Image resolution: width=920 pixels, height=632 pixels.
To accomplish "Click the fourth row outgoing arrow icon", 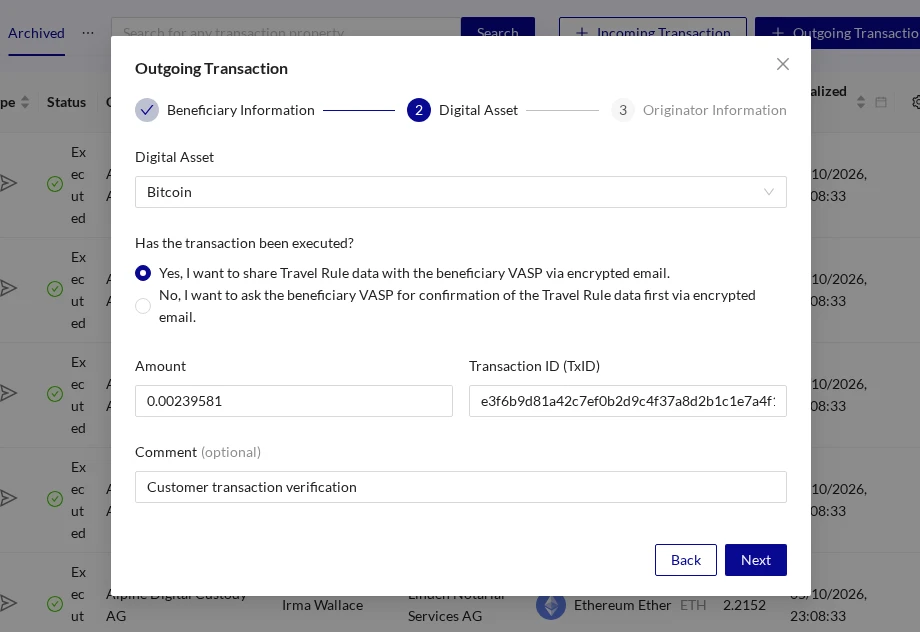I will 8,498.
